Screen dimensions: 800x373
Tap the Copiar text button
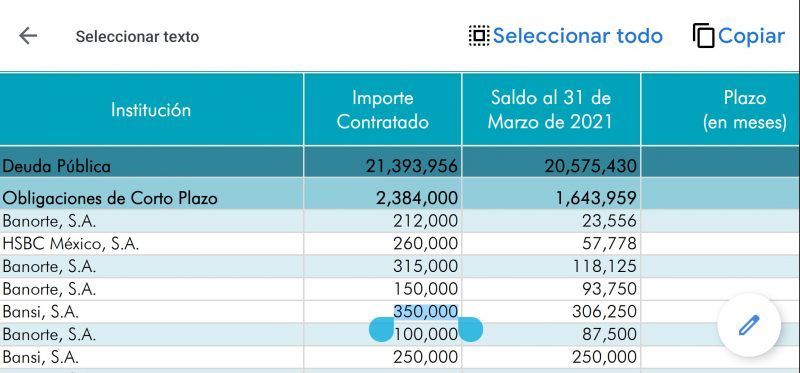(751, 36)
